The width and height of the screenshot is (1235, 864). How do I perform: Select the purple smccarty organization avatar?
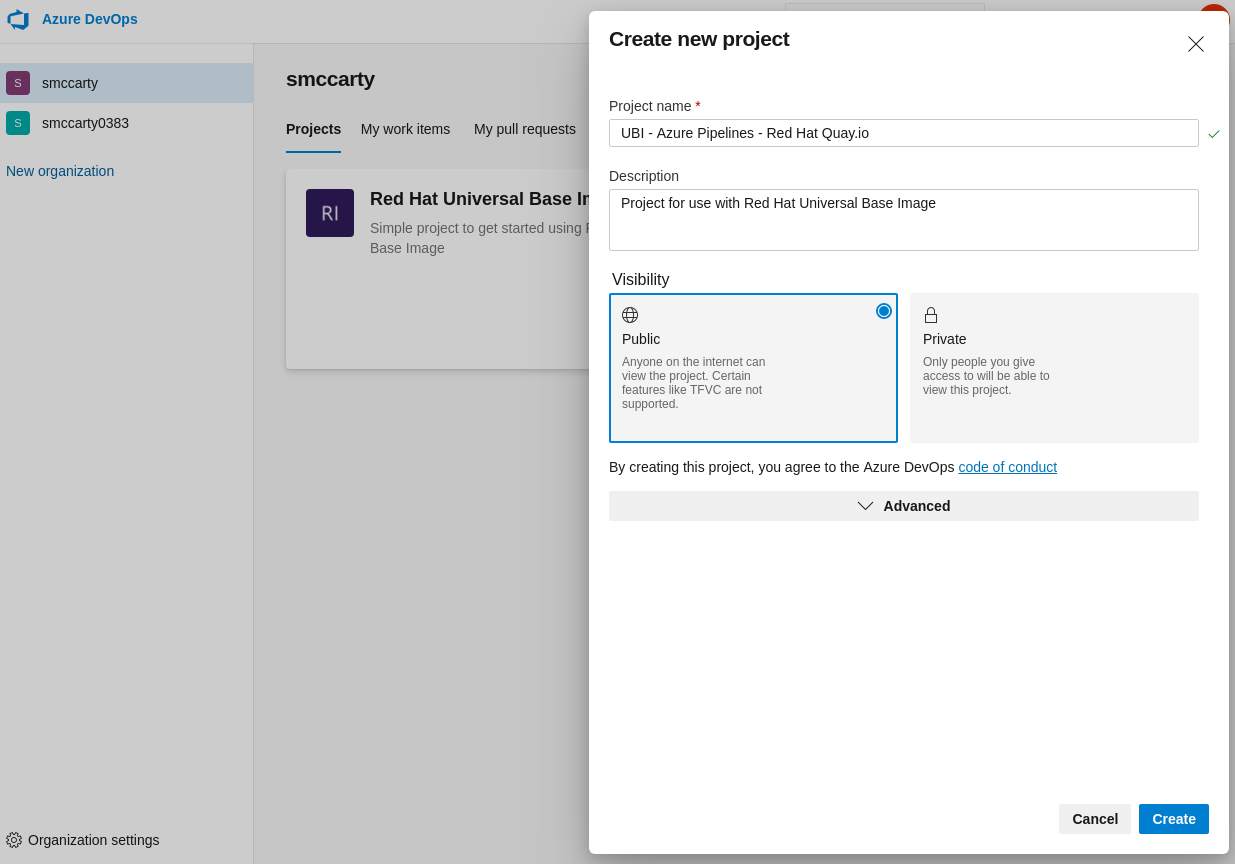[x=18, y=83]
